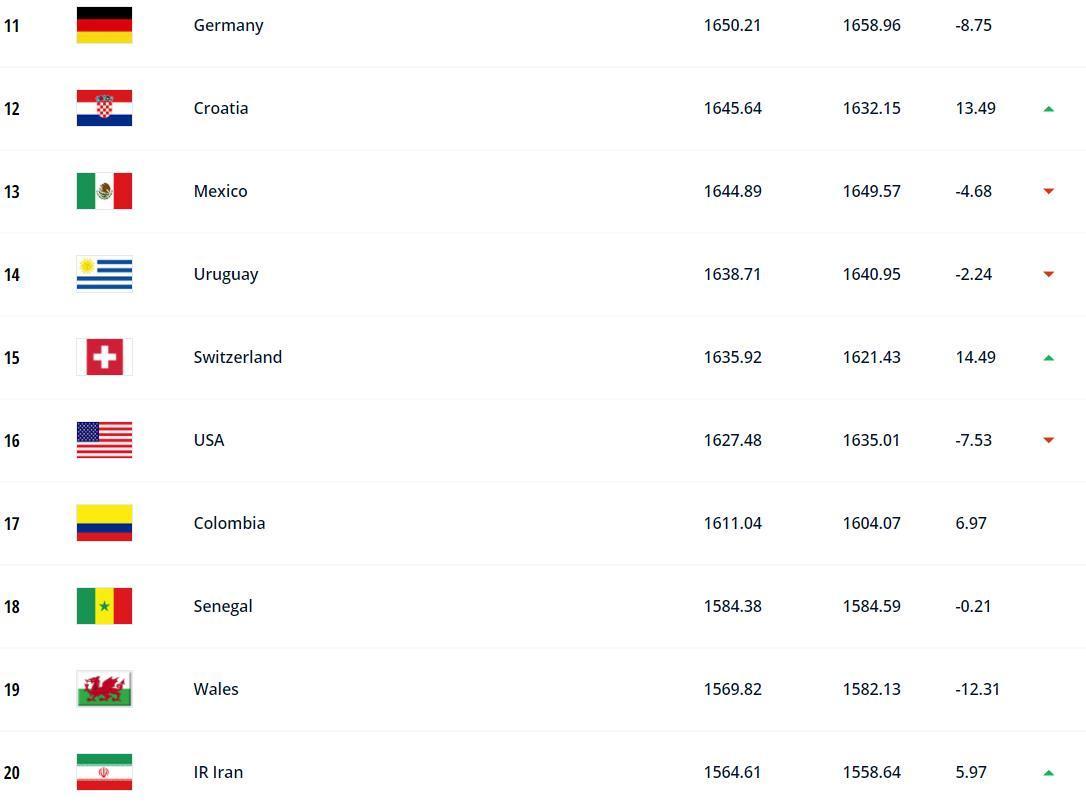Click the Germany flag icon
This screenshot has width=1086, height=808.
(x=104, y=25)
